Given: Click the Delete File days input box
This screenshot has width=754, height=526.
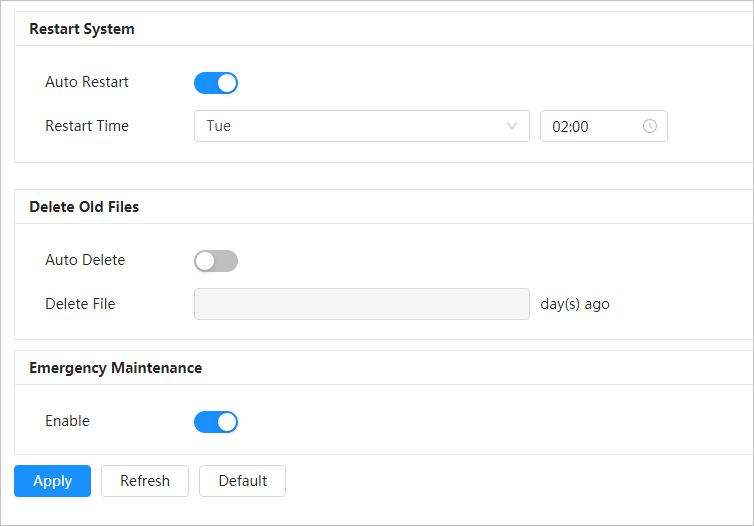Looking at the screenshot, I should (x=361, y=304).
